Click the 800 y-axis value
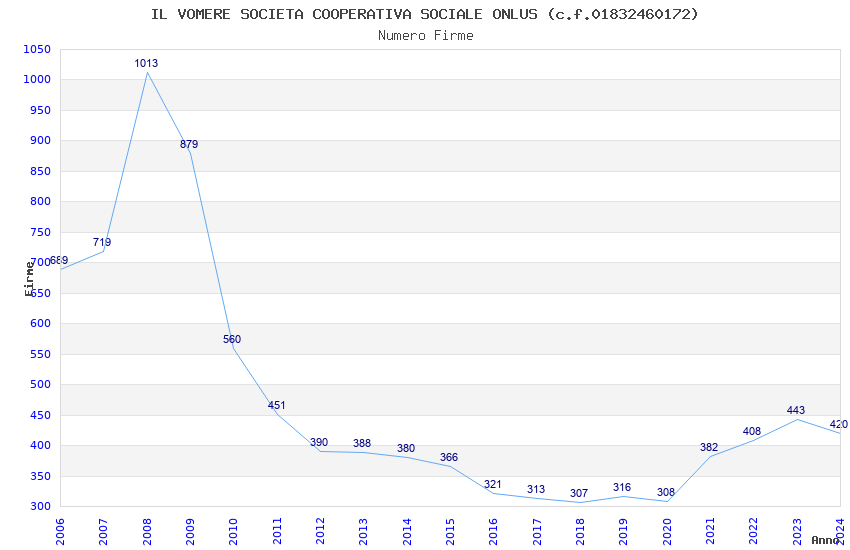850x550 pixels. pyautogui.click(x=41, y=201)
